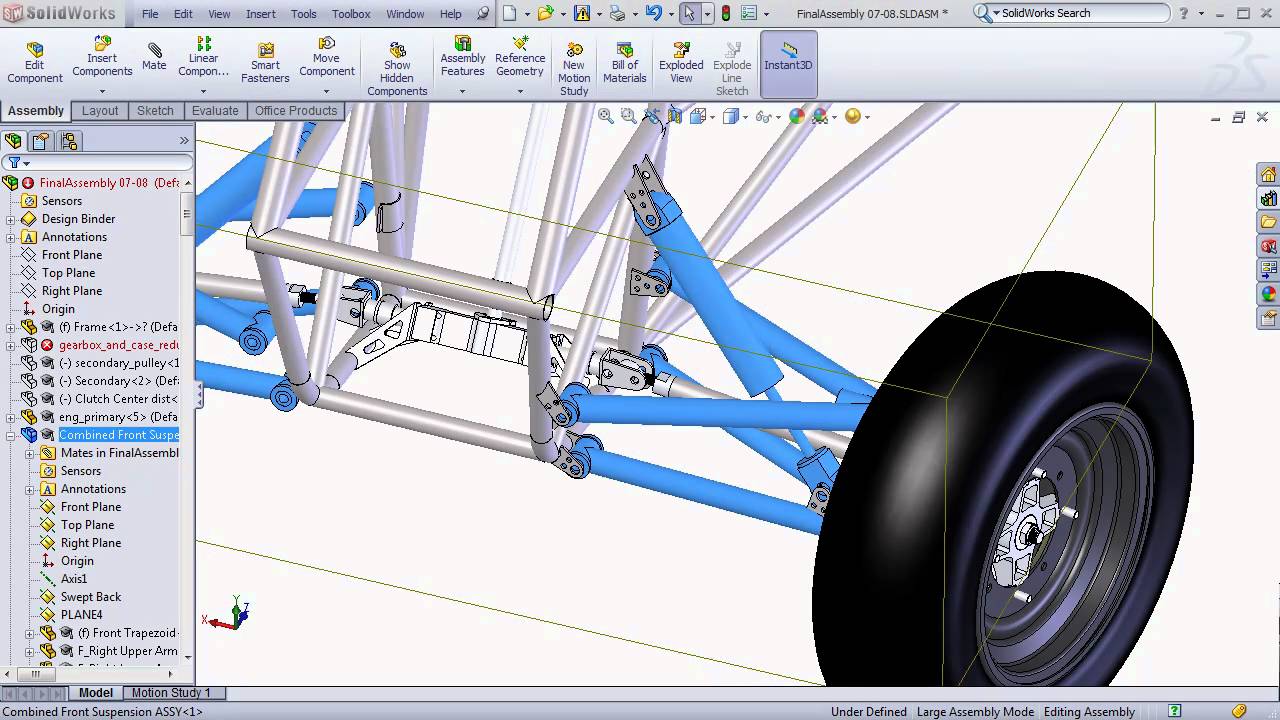Open the FeatureManager design tree tab
The height and width of the screenshot is (720, 1280).
coord(13,141)
